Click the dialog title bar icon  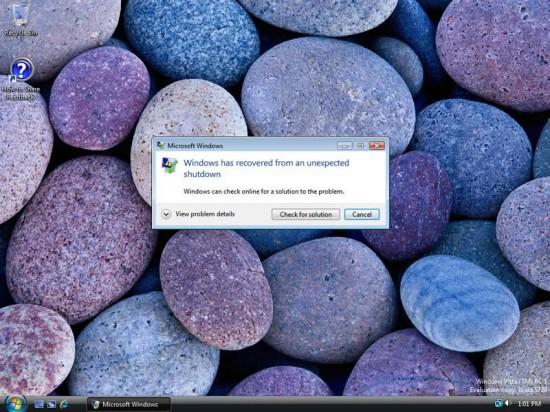161,146
